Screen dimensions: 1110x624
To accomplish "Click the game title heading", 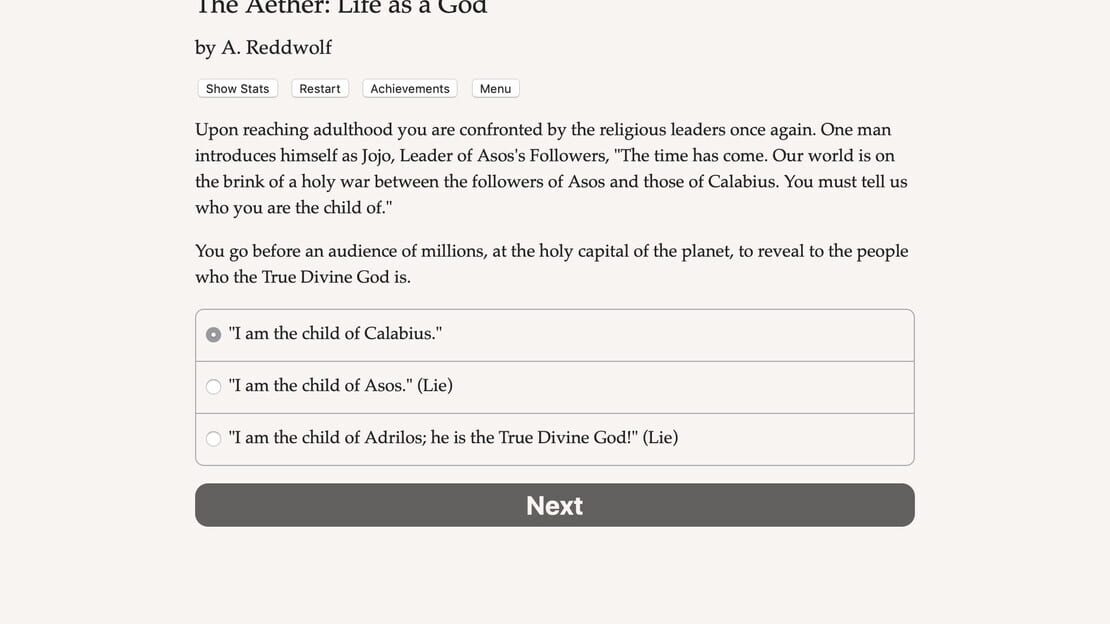I will pyautogui.click(x=341, y=7).
